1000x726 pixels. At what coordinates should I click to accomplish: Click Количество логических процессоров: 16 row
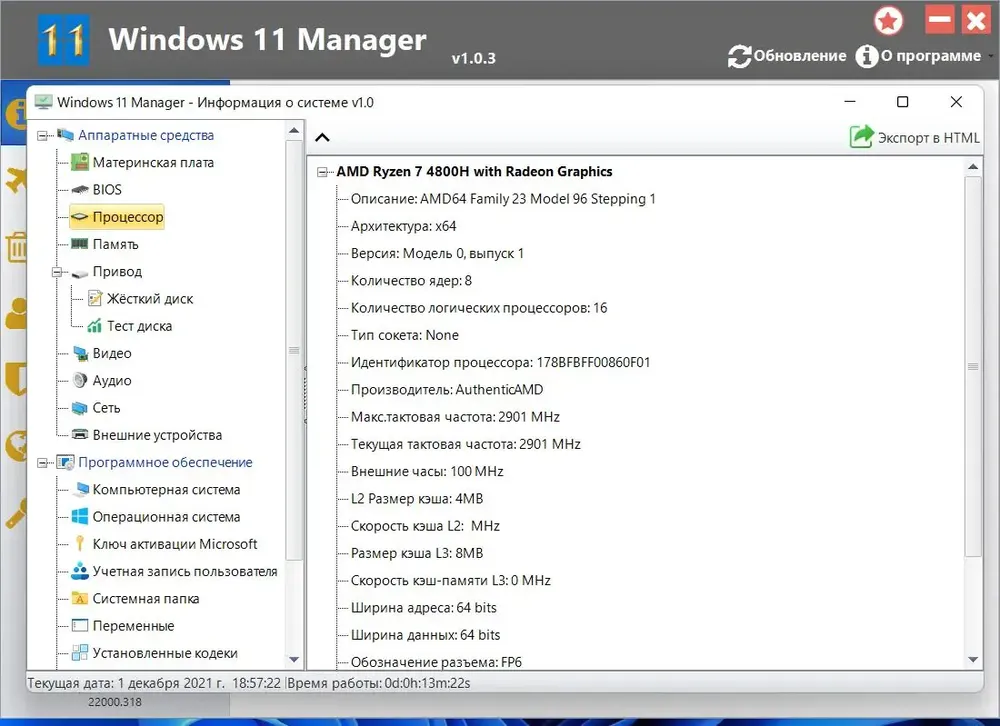click(479, 308)
